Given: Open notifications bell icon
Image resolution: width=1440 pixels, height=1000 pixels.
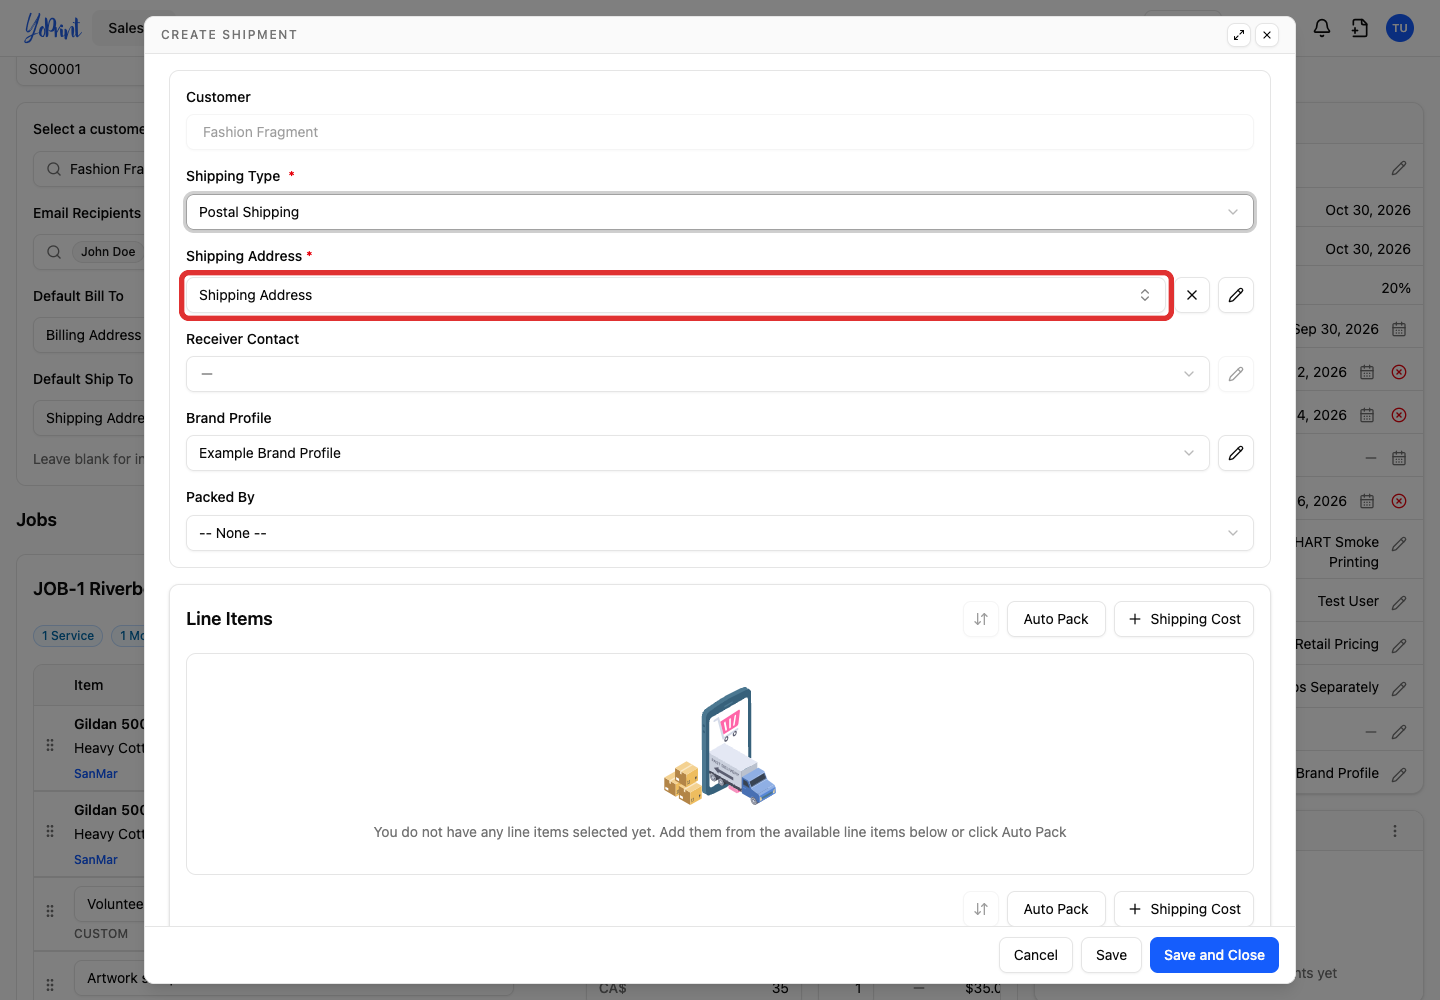Looking at the screenshot, I should tap(1322, 28).
